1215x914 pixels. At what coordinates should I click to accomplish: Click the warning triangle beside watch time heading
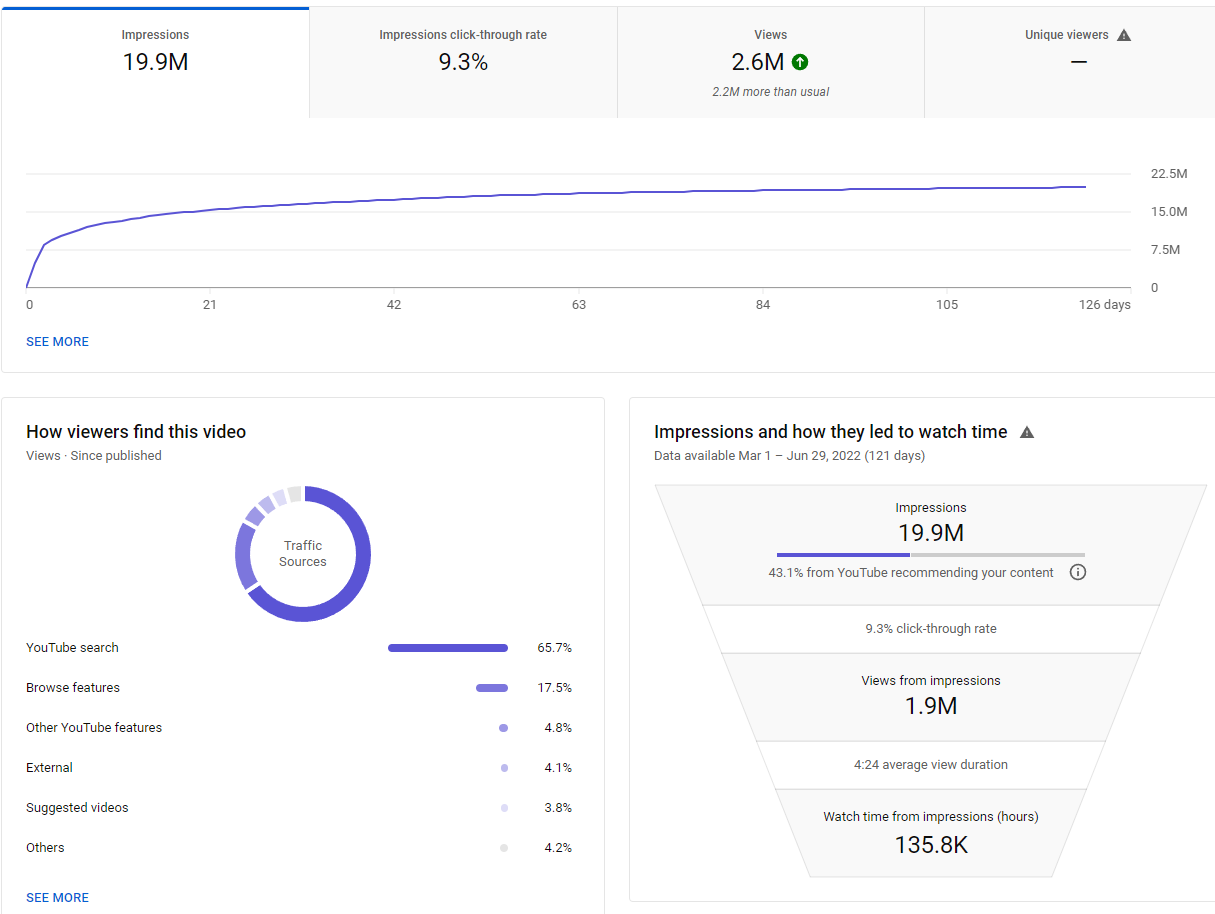tap(1027, 432)
